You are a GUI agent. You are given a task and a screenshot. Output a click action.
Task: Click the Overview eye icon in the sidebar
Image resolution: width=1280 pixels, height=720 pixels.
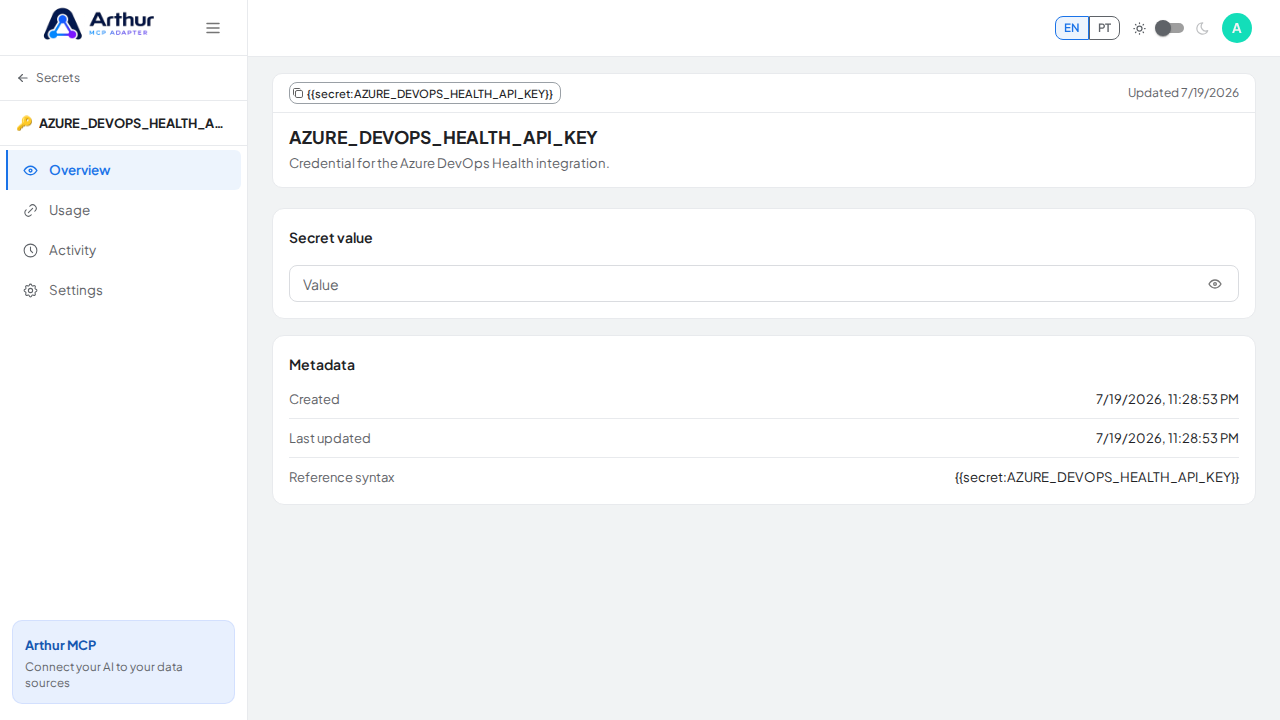pyautogui.click(x=30, y=170)
